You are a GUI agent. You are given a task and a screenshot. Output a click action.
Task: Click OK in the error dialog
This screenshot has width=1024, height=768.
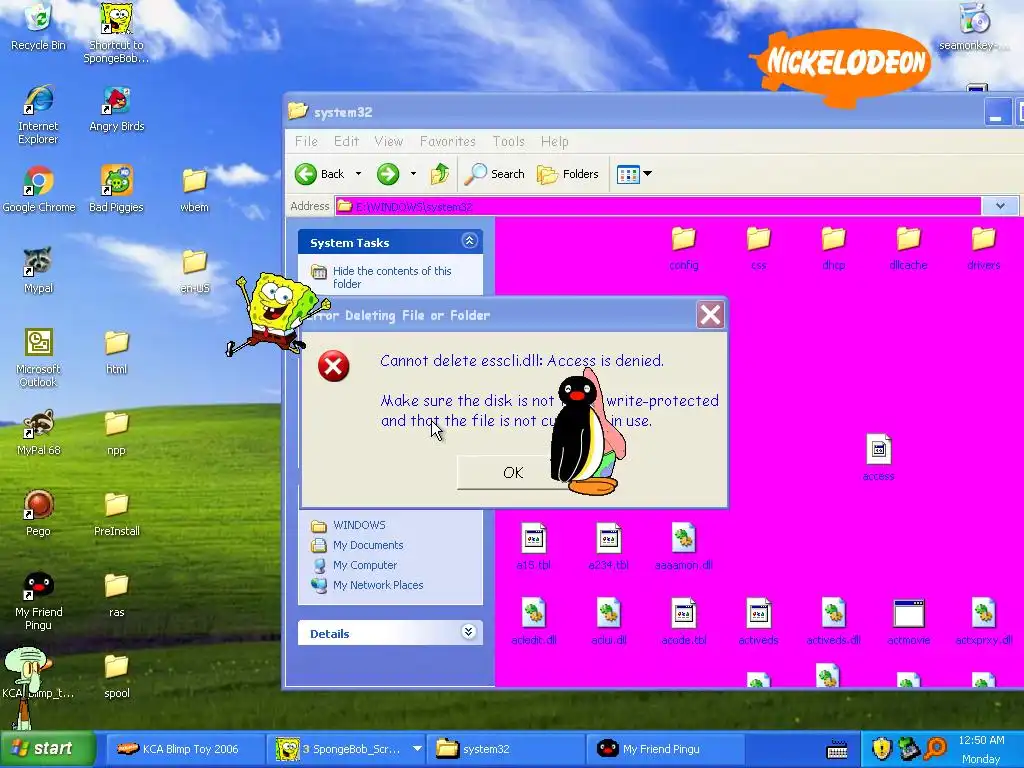pyautogui.click(x=513, y=472)
